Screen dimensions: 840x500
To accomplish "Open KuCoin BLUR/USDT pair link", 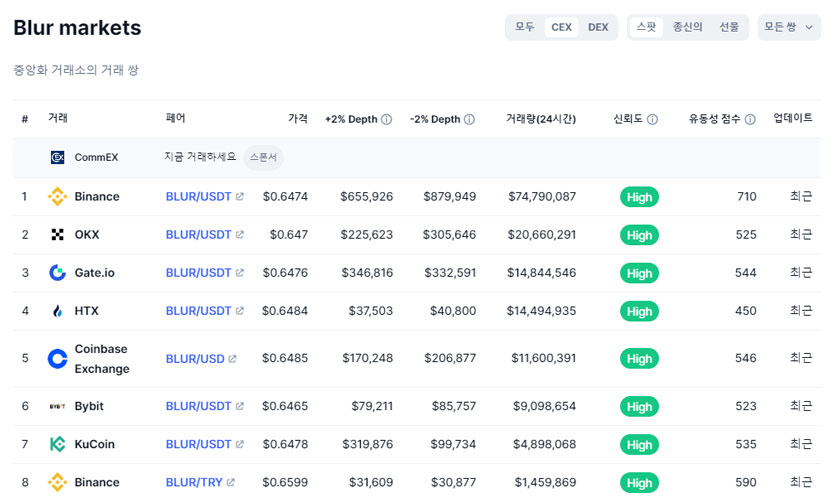I will pyautogui.click(x=198, y=444).
